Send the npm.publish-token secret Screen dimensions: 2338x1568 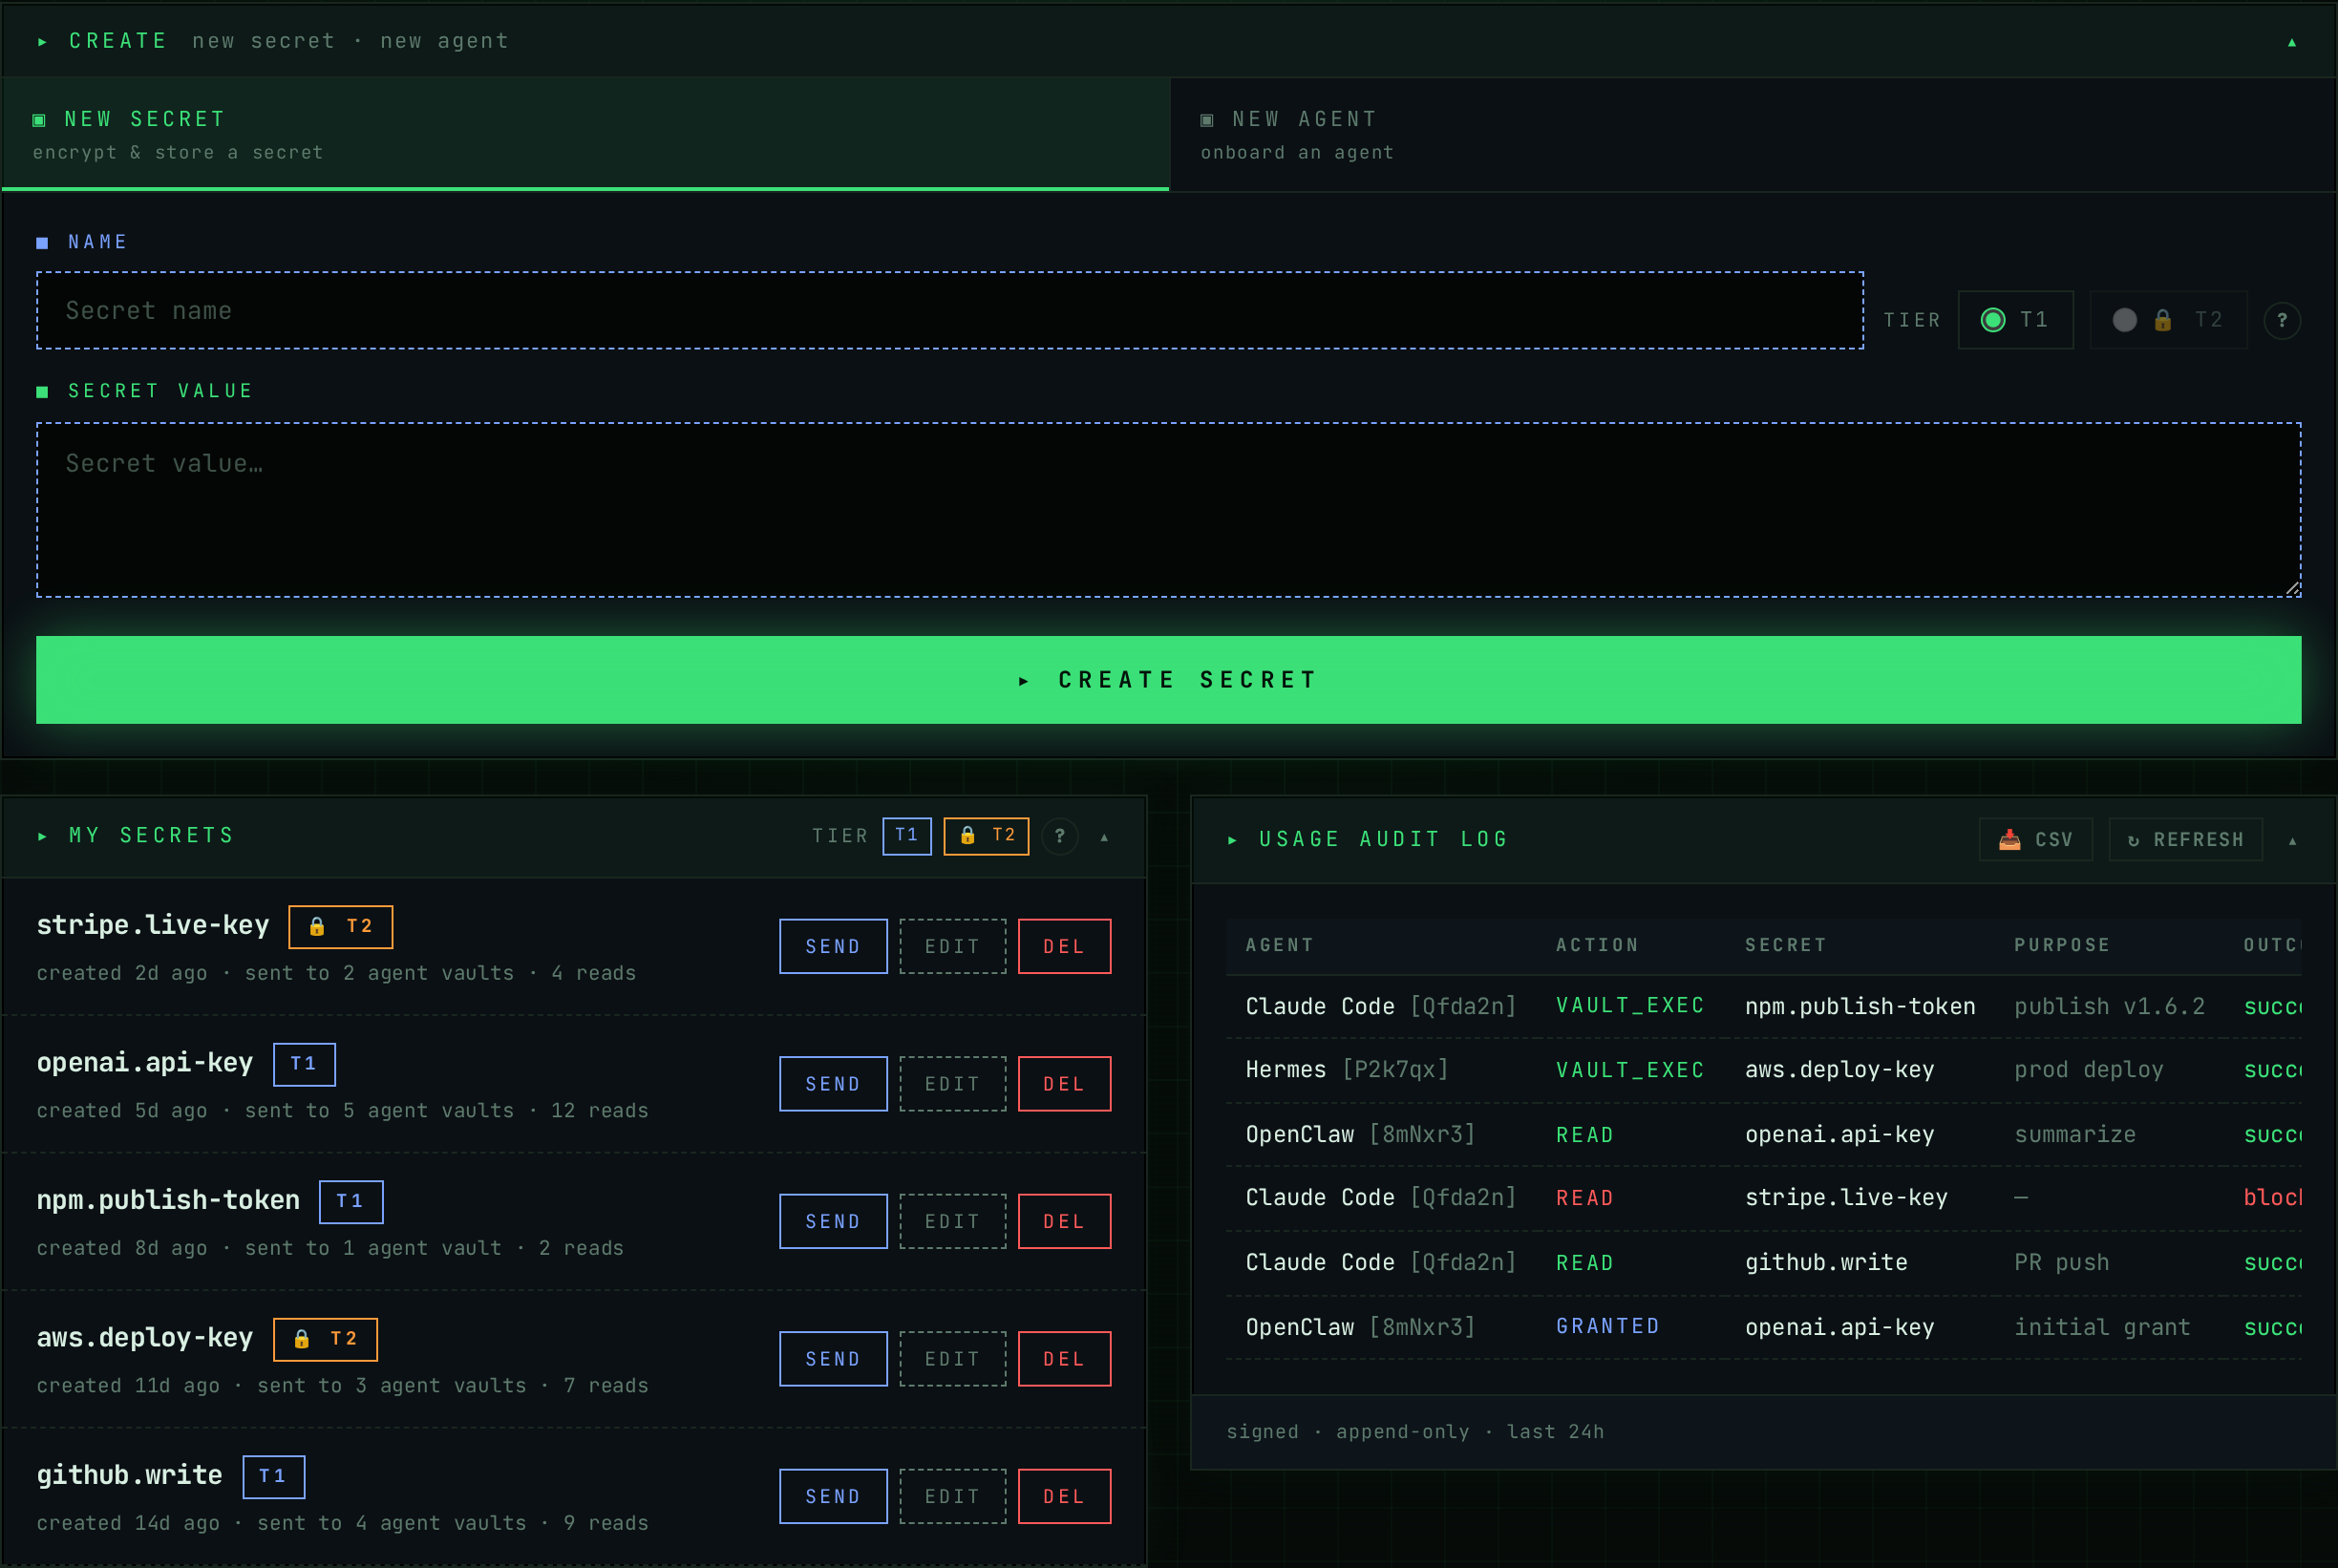coord(833,1221)
